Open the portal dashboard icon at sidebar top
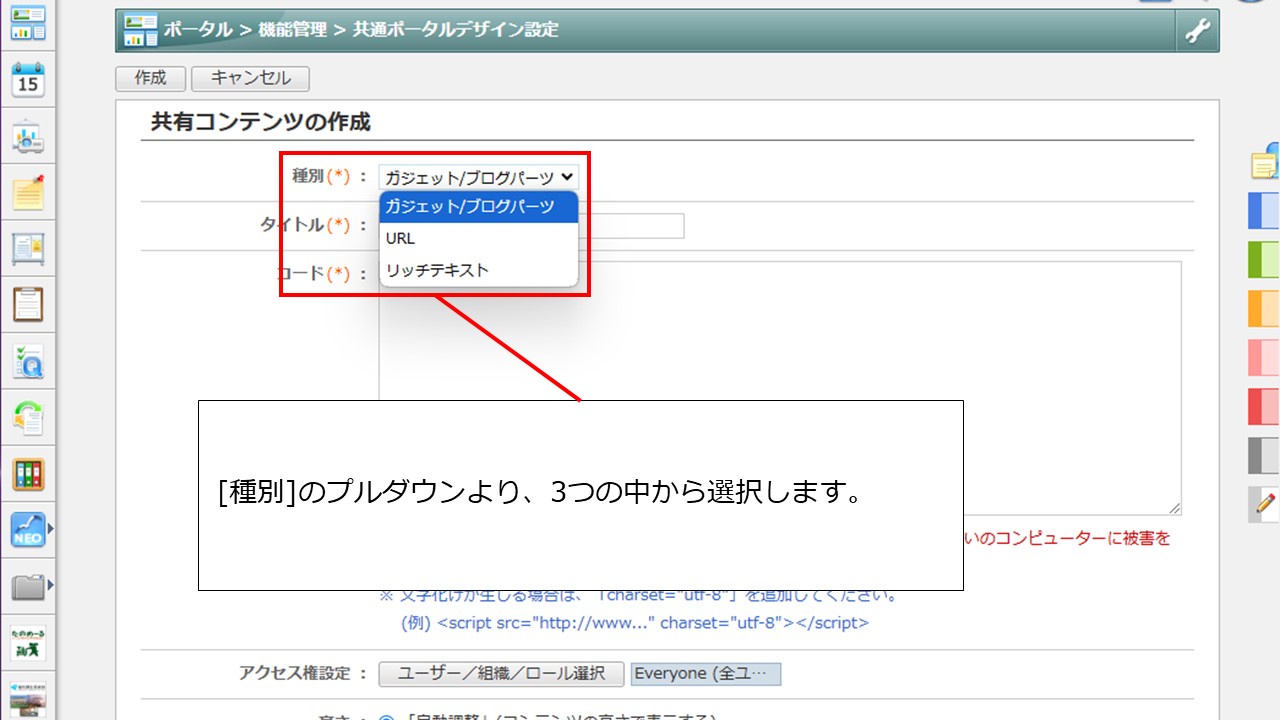Image resolution: width=1280 pixels, height=720 pixels. pyautogui.click(x=28, y=23)
